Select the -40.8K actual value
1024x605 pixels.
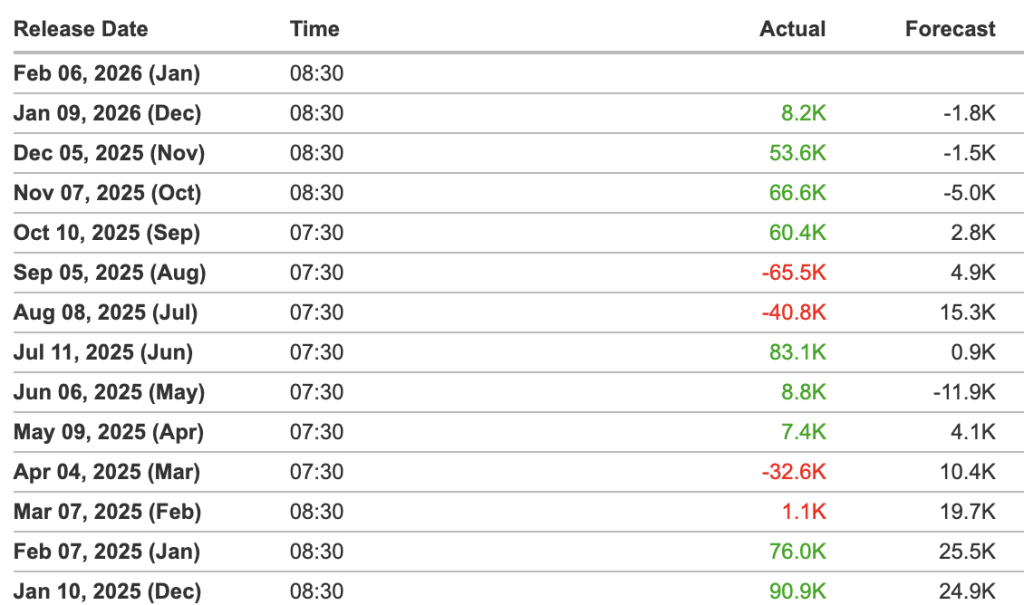(794, 313)
